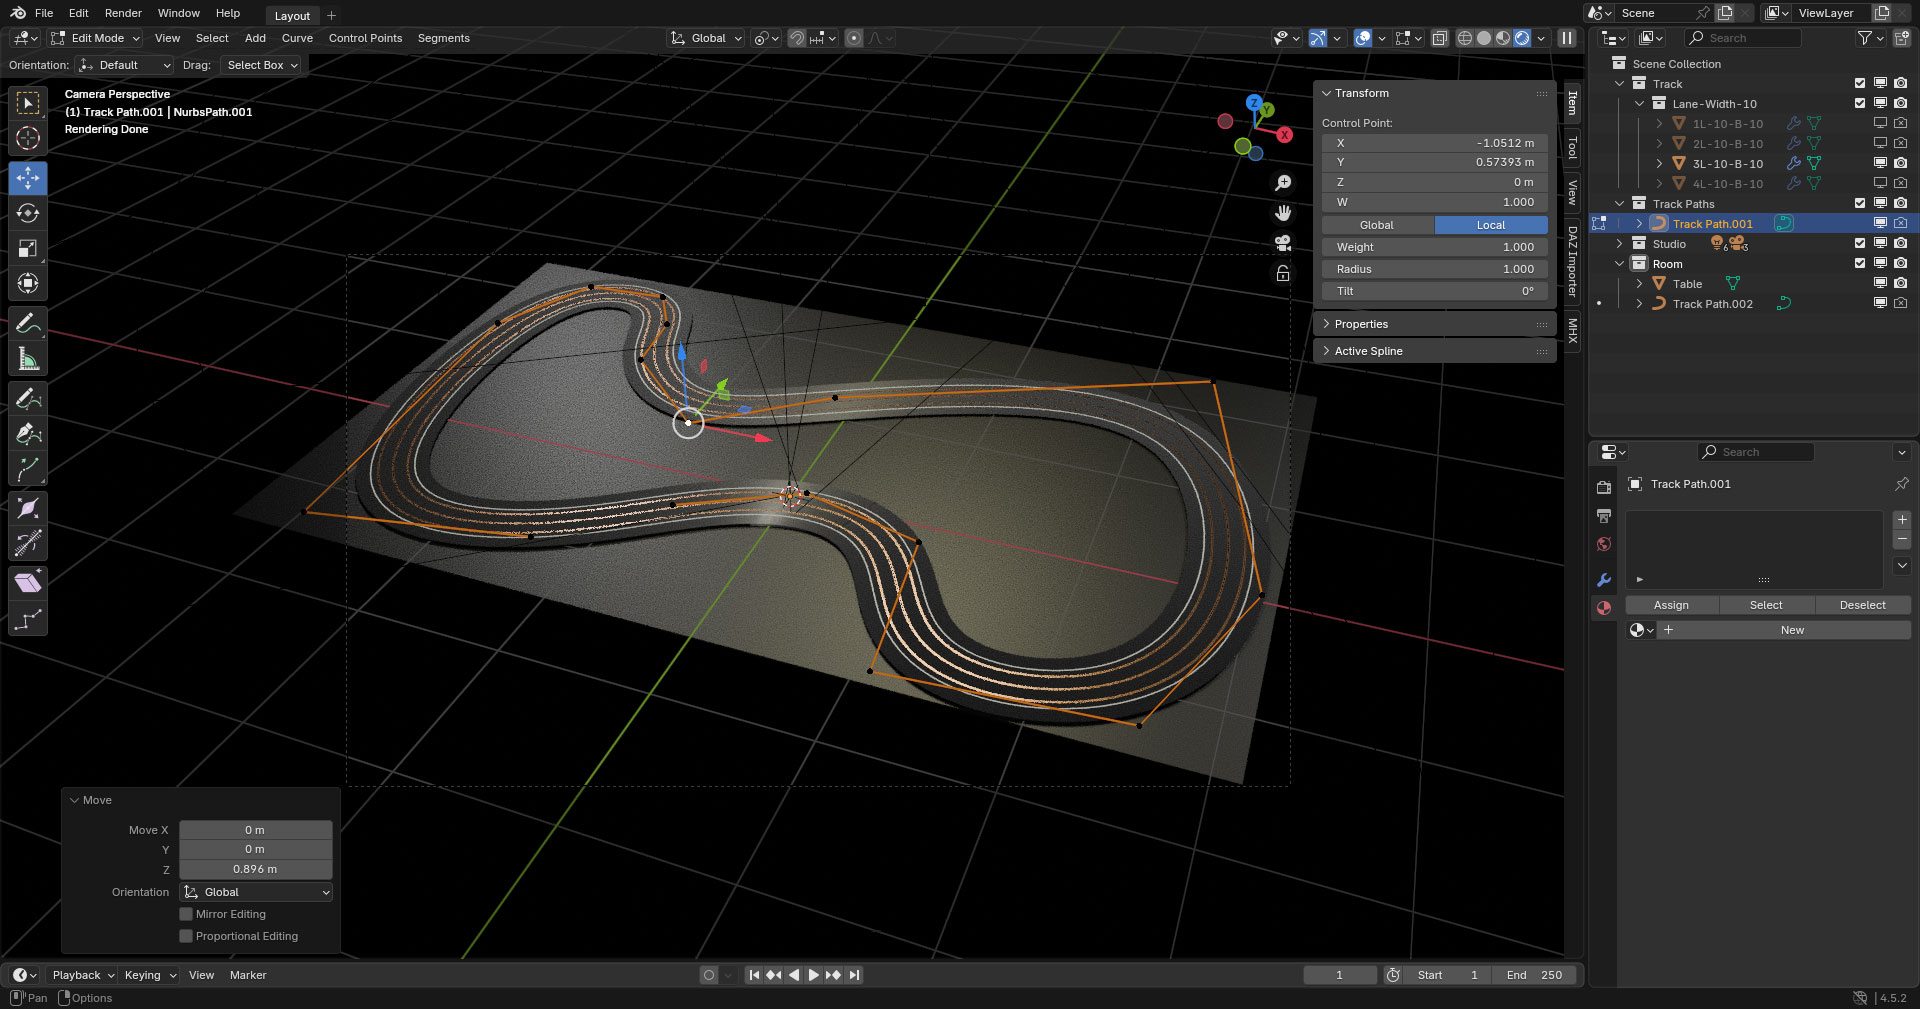Disable Track Path.002 in renders
1920x1009 pixels.
[1899, 303]
